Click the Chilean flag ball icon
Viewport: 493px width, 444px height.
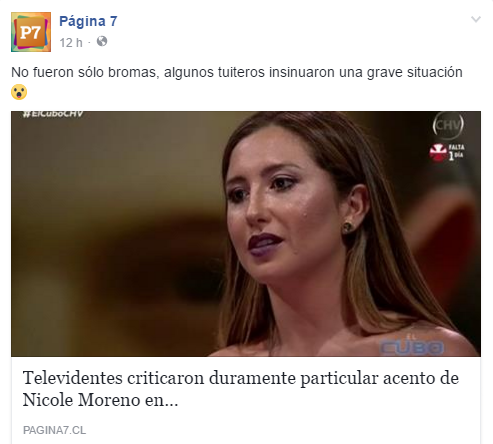pos(438,153)
